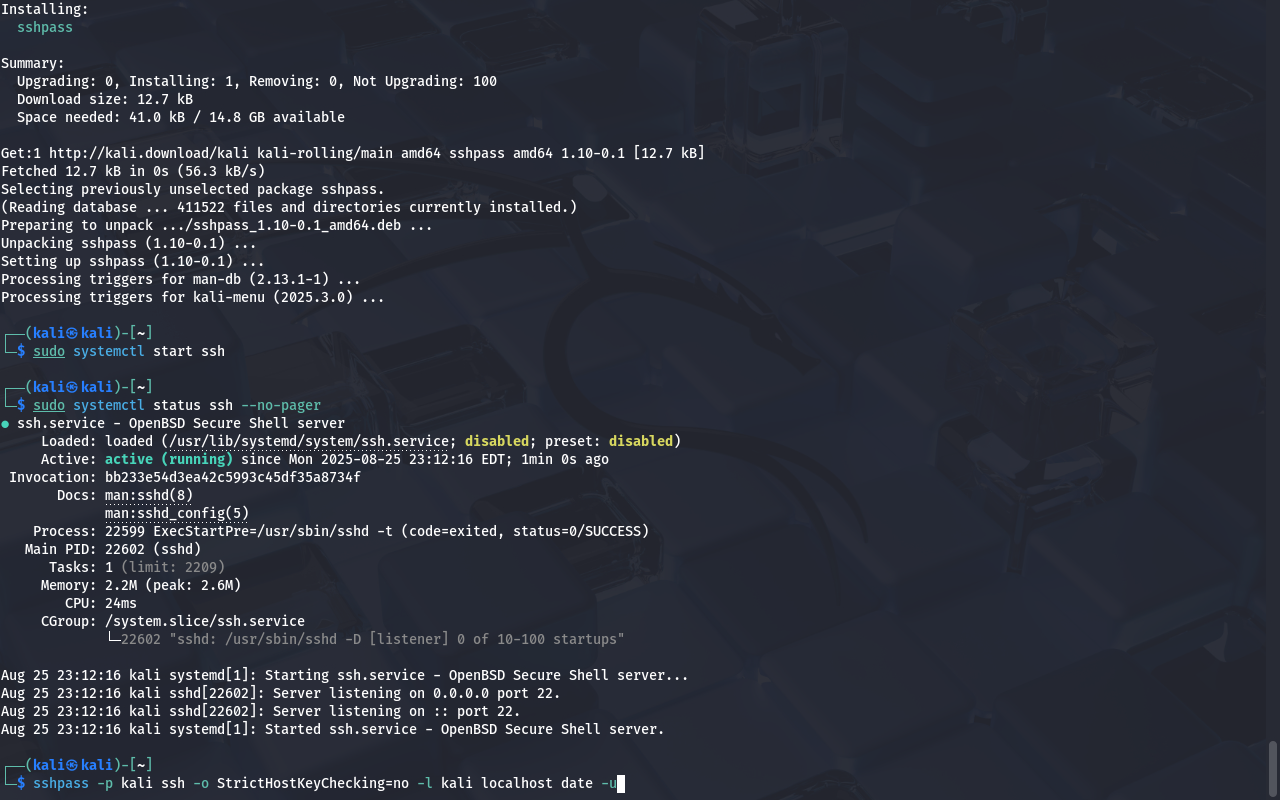
Task: Click the text cursor after 'date -u'
Action: click(x=621, y=784)
